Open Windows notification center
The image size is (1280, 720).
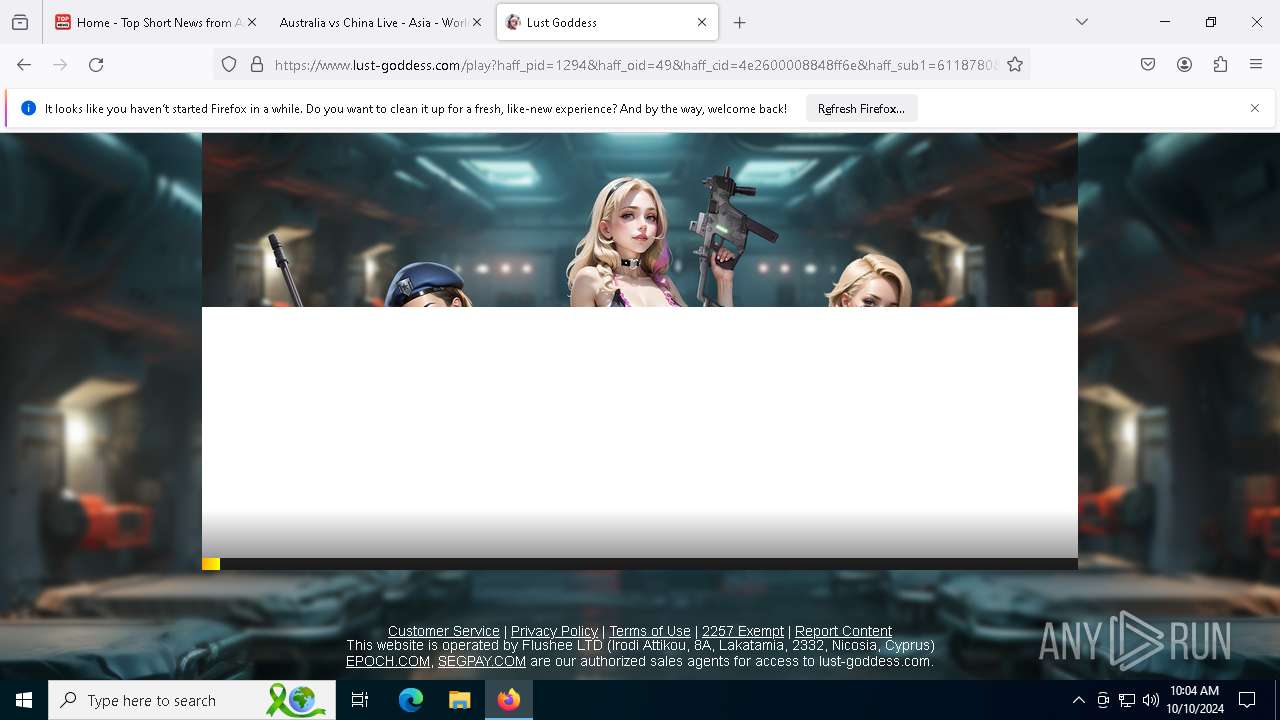click(x=1247, y=700)
